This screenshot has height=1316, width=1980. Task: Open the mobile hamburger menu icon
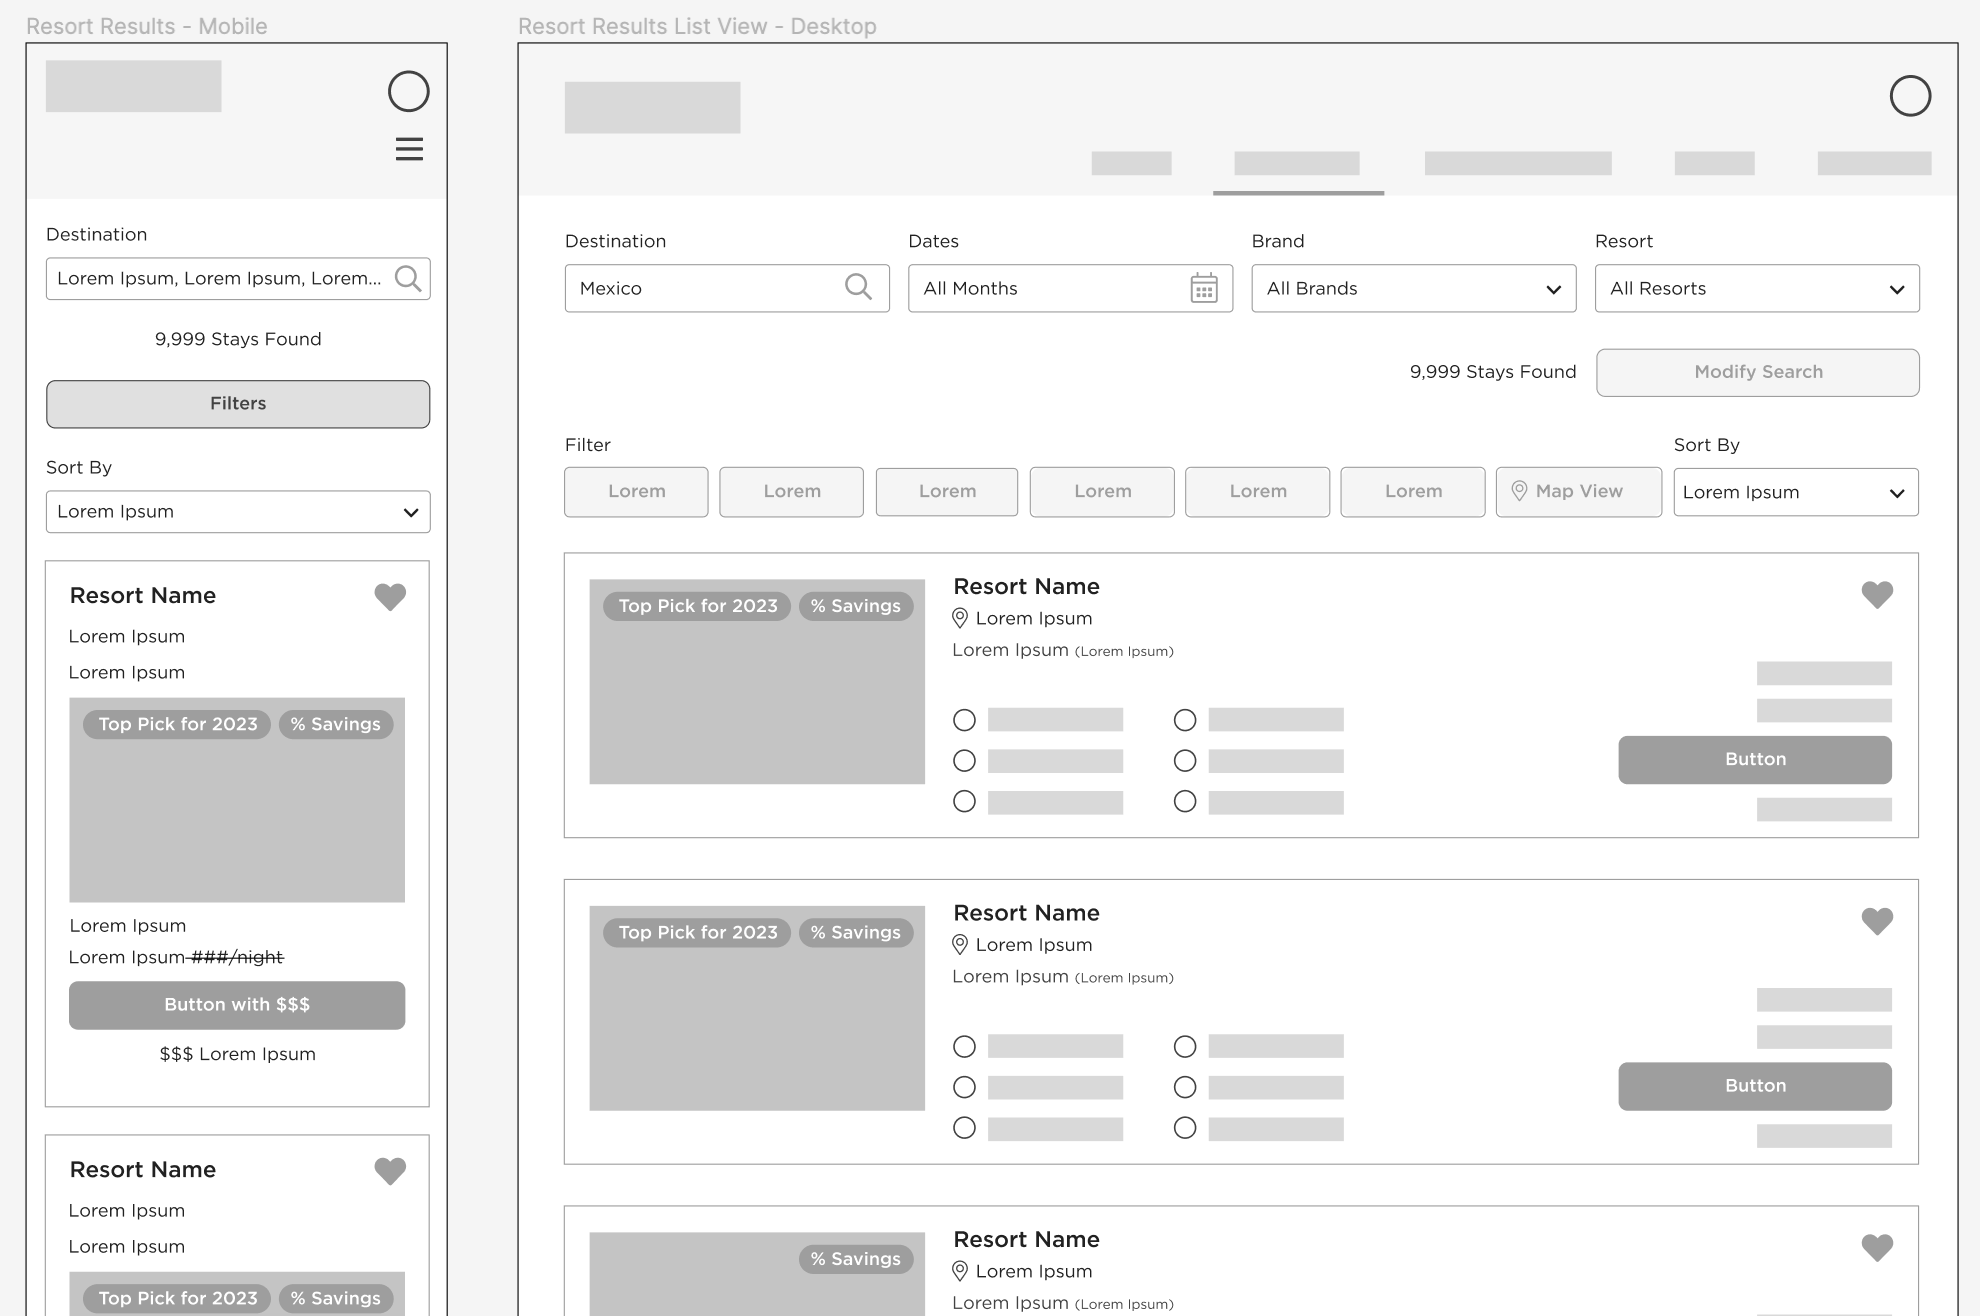[x=409, y=150]
